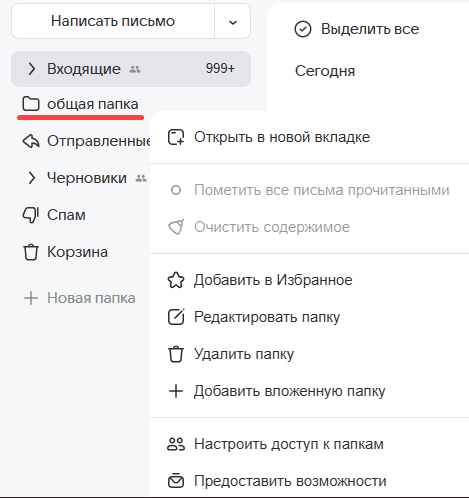The width and height of the screenshot is (469, 498).
Task: Toggle the Выделить все checkmark circle
Action: (x=303, y=29)
